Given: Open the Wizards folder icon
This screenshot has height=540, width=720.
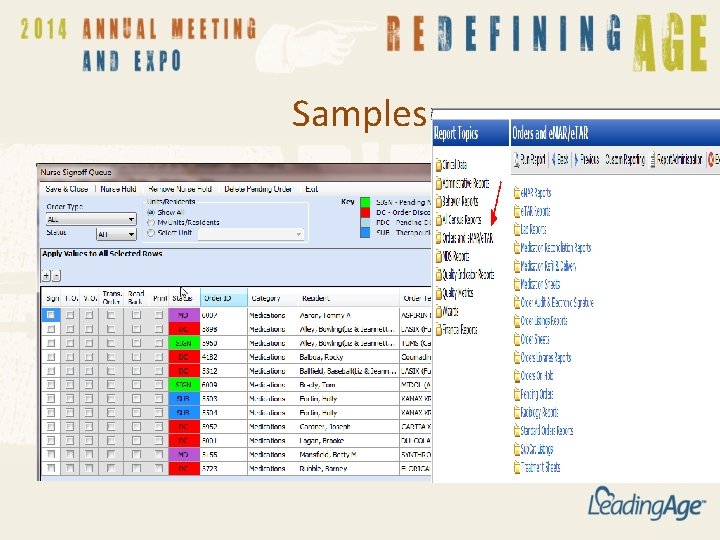Looking at the screenshot, I should click(x=439, y=312).
